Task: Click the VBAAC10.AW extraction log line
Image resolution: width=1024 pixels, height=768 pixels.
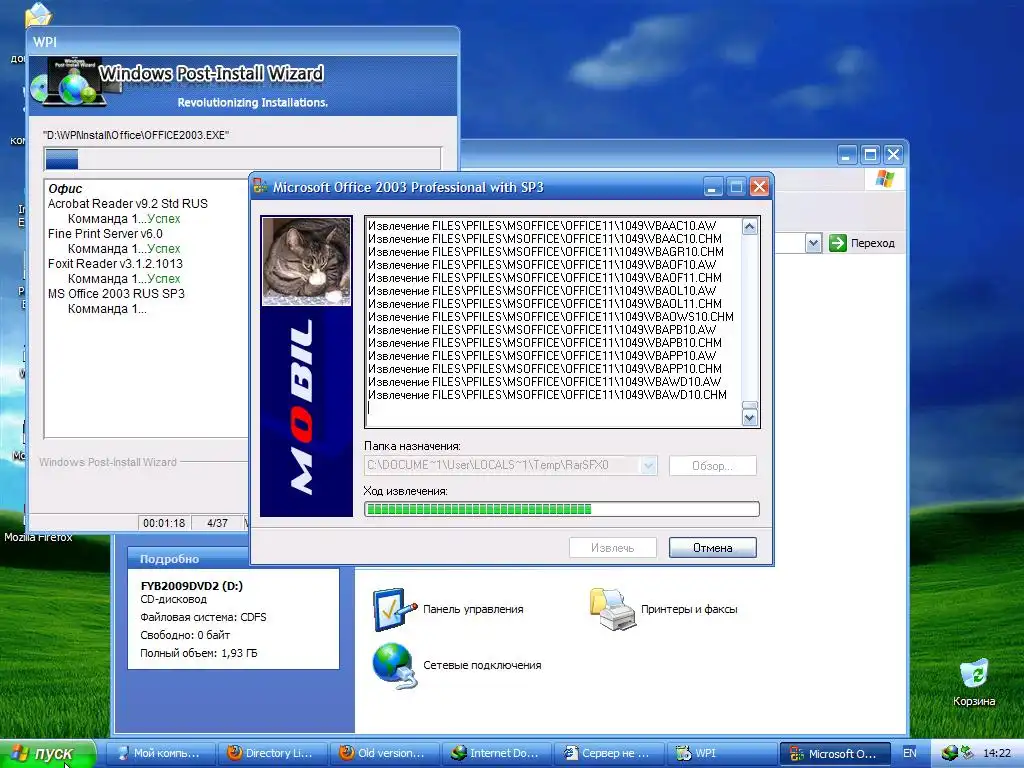Action: pyautogui.click(x=542, y=226)
